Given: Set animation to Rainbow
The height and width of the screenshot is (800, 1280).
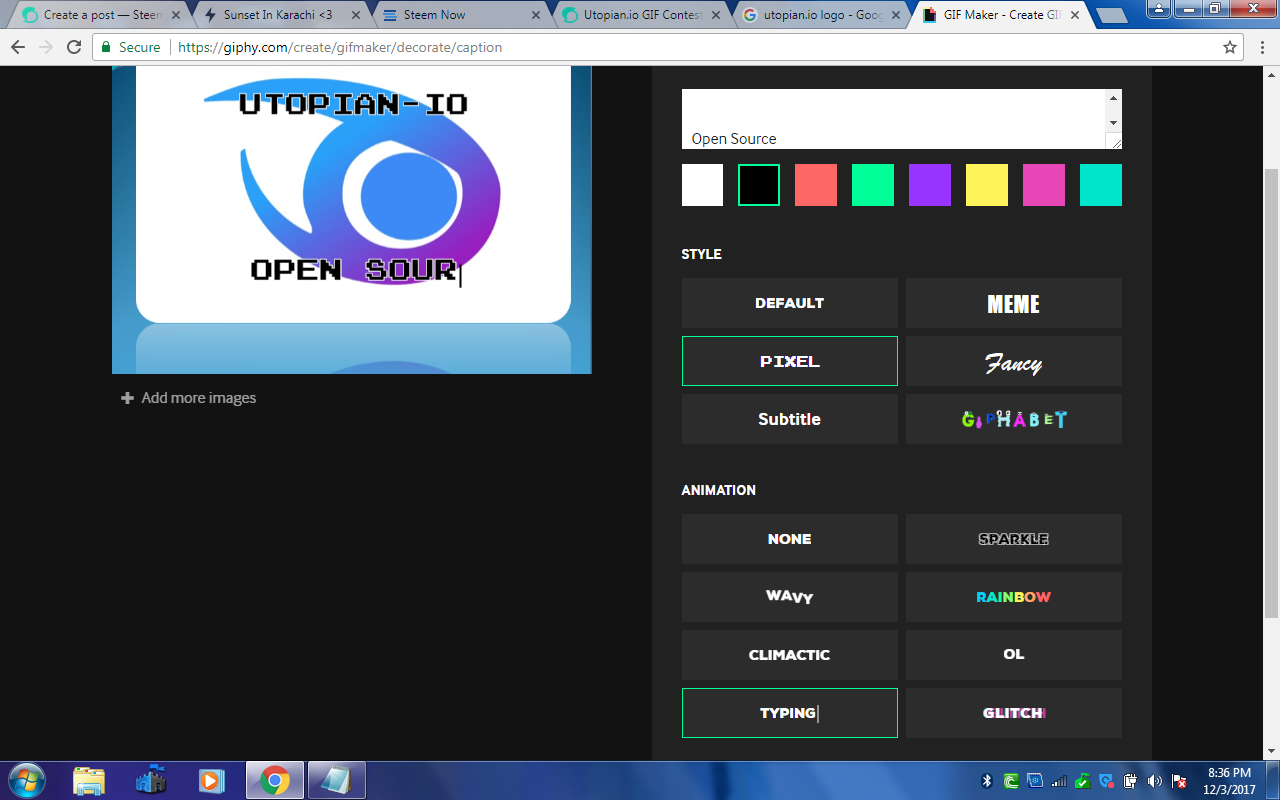Looking at the screenshot, I should tap(1014, 597).
